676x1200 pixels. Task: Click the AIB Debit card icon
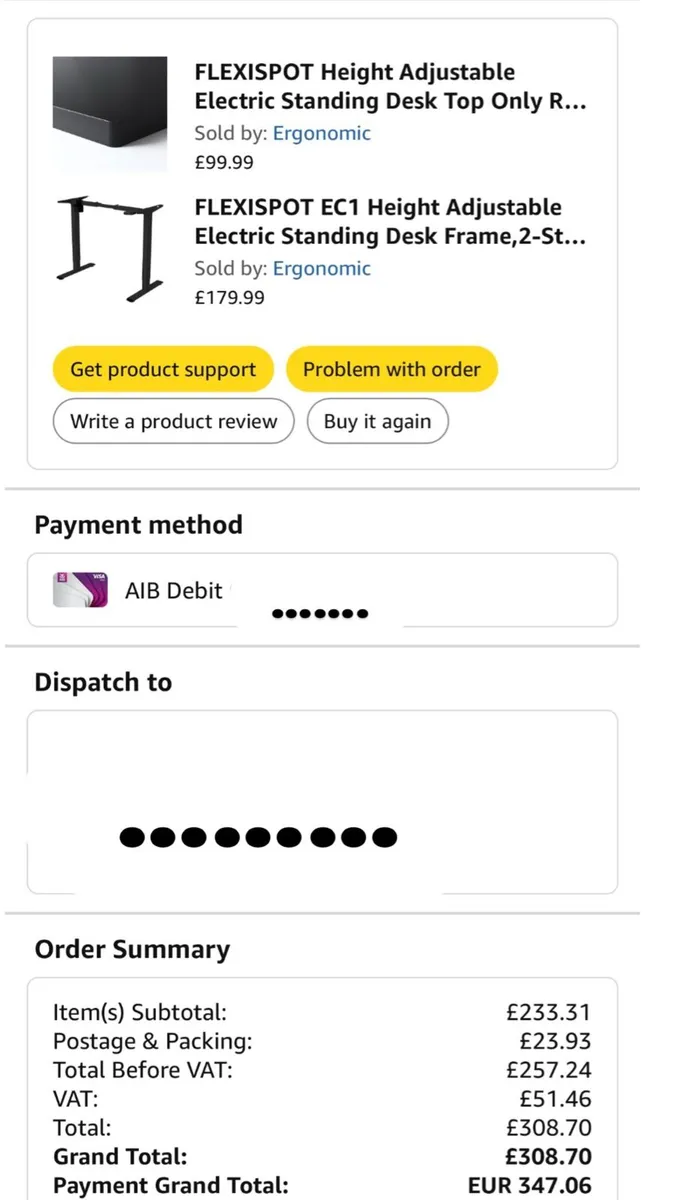[80, 590]
